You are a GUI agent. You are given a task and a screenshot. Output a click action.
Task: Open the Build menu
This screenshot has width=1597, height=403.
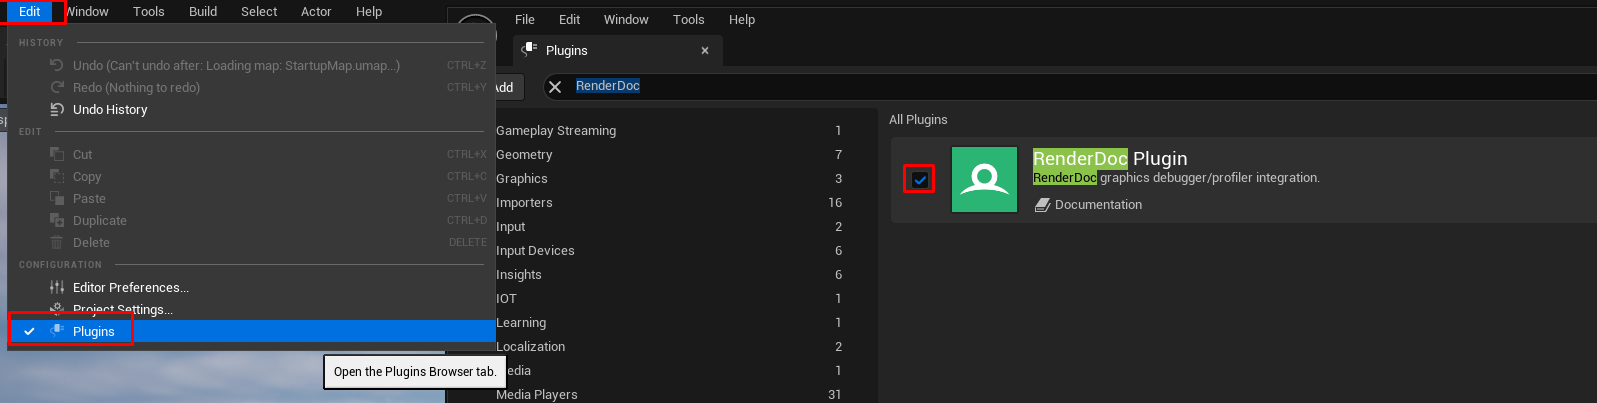203,12
